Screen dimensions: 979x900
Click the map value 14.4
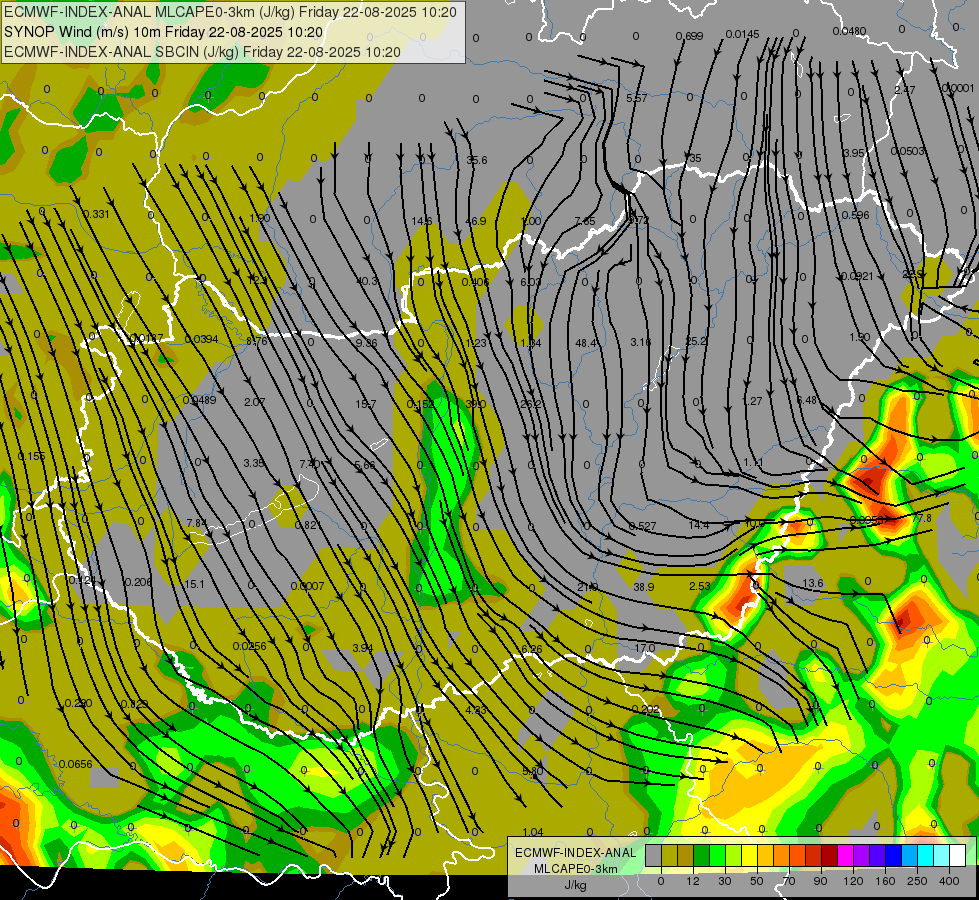click(699, 525)
